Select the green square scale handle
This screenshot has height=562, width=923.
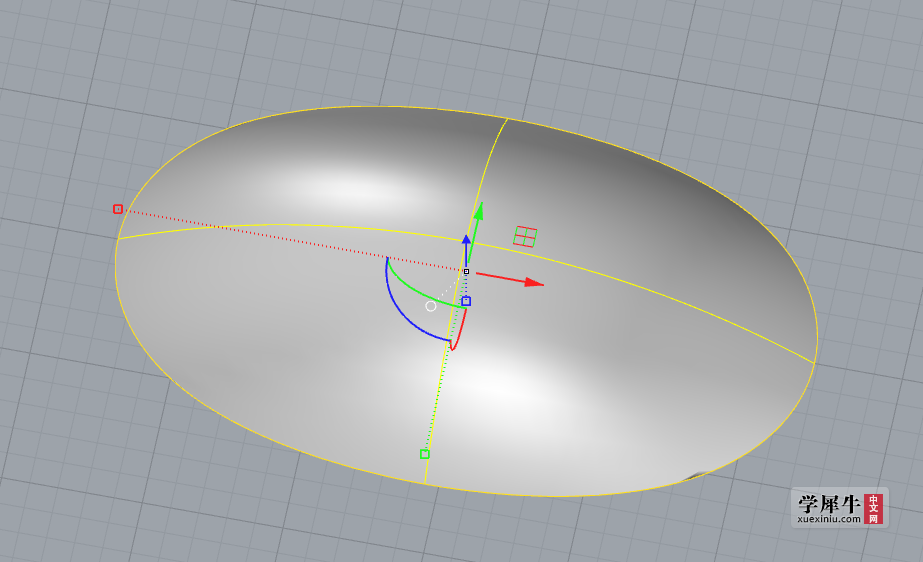pyautogui.click(x=424, y=454)
